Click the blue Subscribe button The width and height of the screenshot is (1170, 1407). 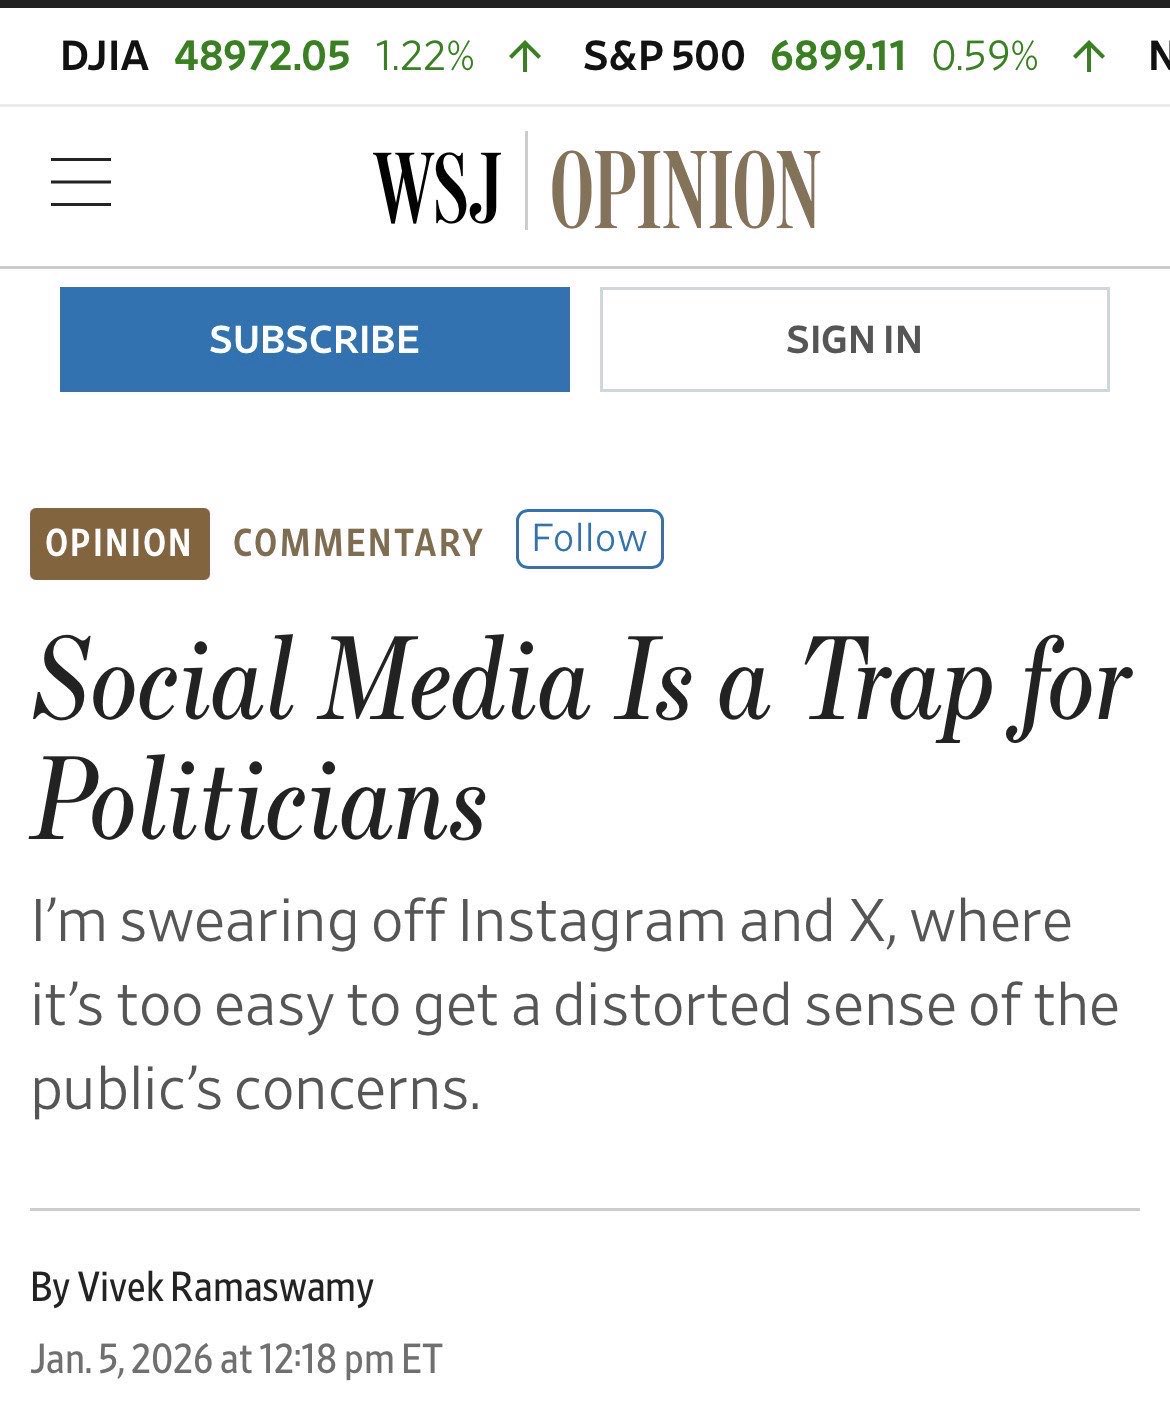[315, 339]
